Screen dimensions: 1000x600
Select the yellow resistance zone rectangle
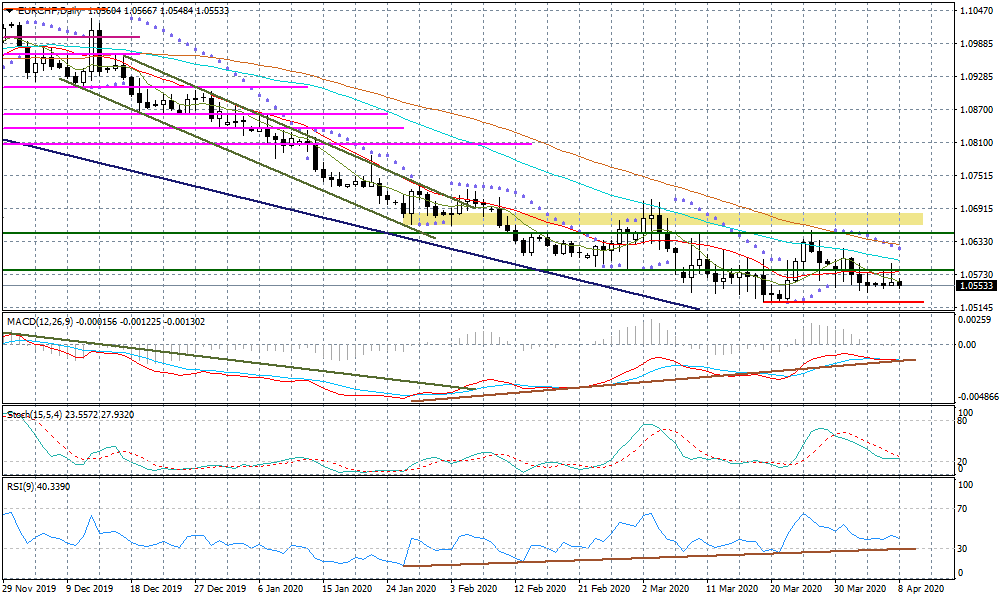point(663,219)
